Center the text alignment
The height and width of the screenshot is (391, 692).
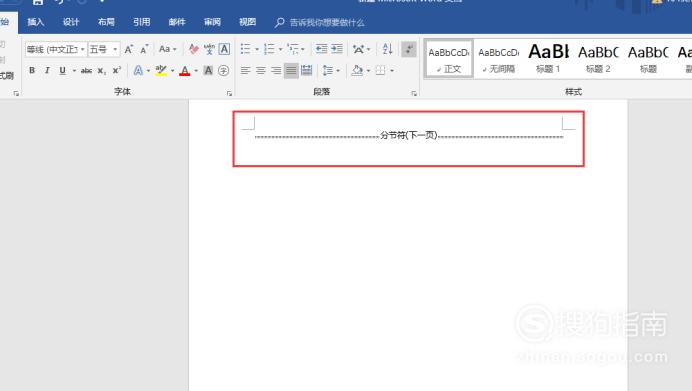pyautogui.click(x=261, y=71)
